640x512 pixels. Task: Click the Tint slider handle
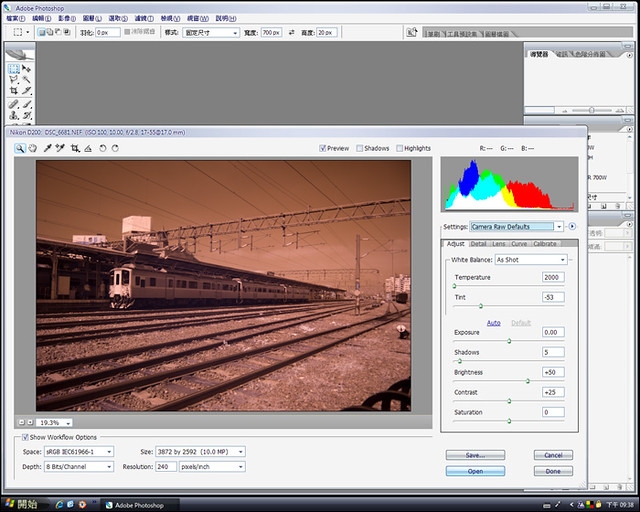tap(480, 305)
